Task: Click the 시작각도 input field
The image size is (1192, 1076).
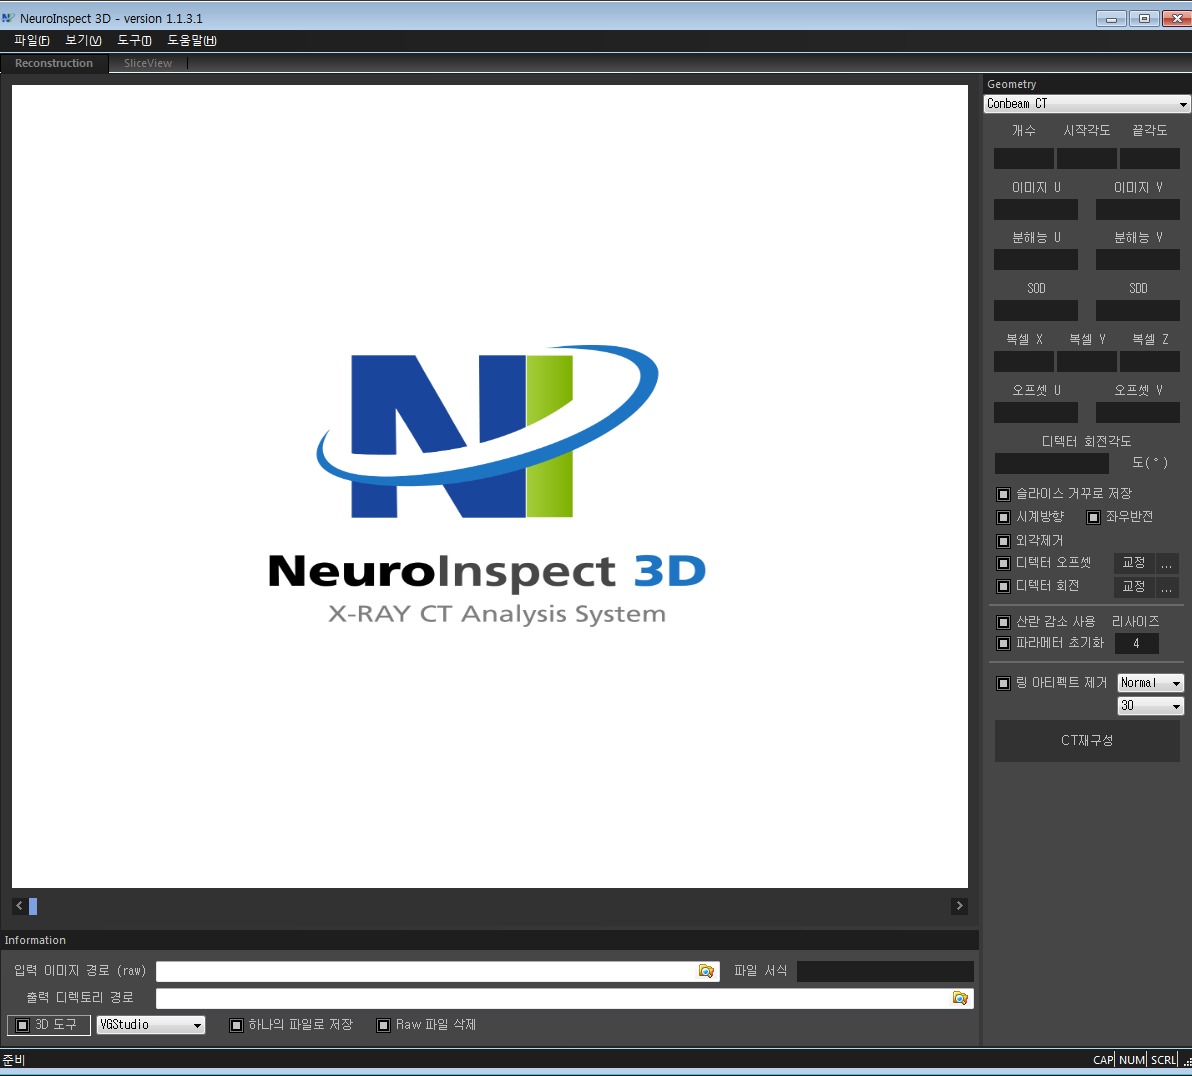Action: 1086,158
